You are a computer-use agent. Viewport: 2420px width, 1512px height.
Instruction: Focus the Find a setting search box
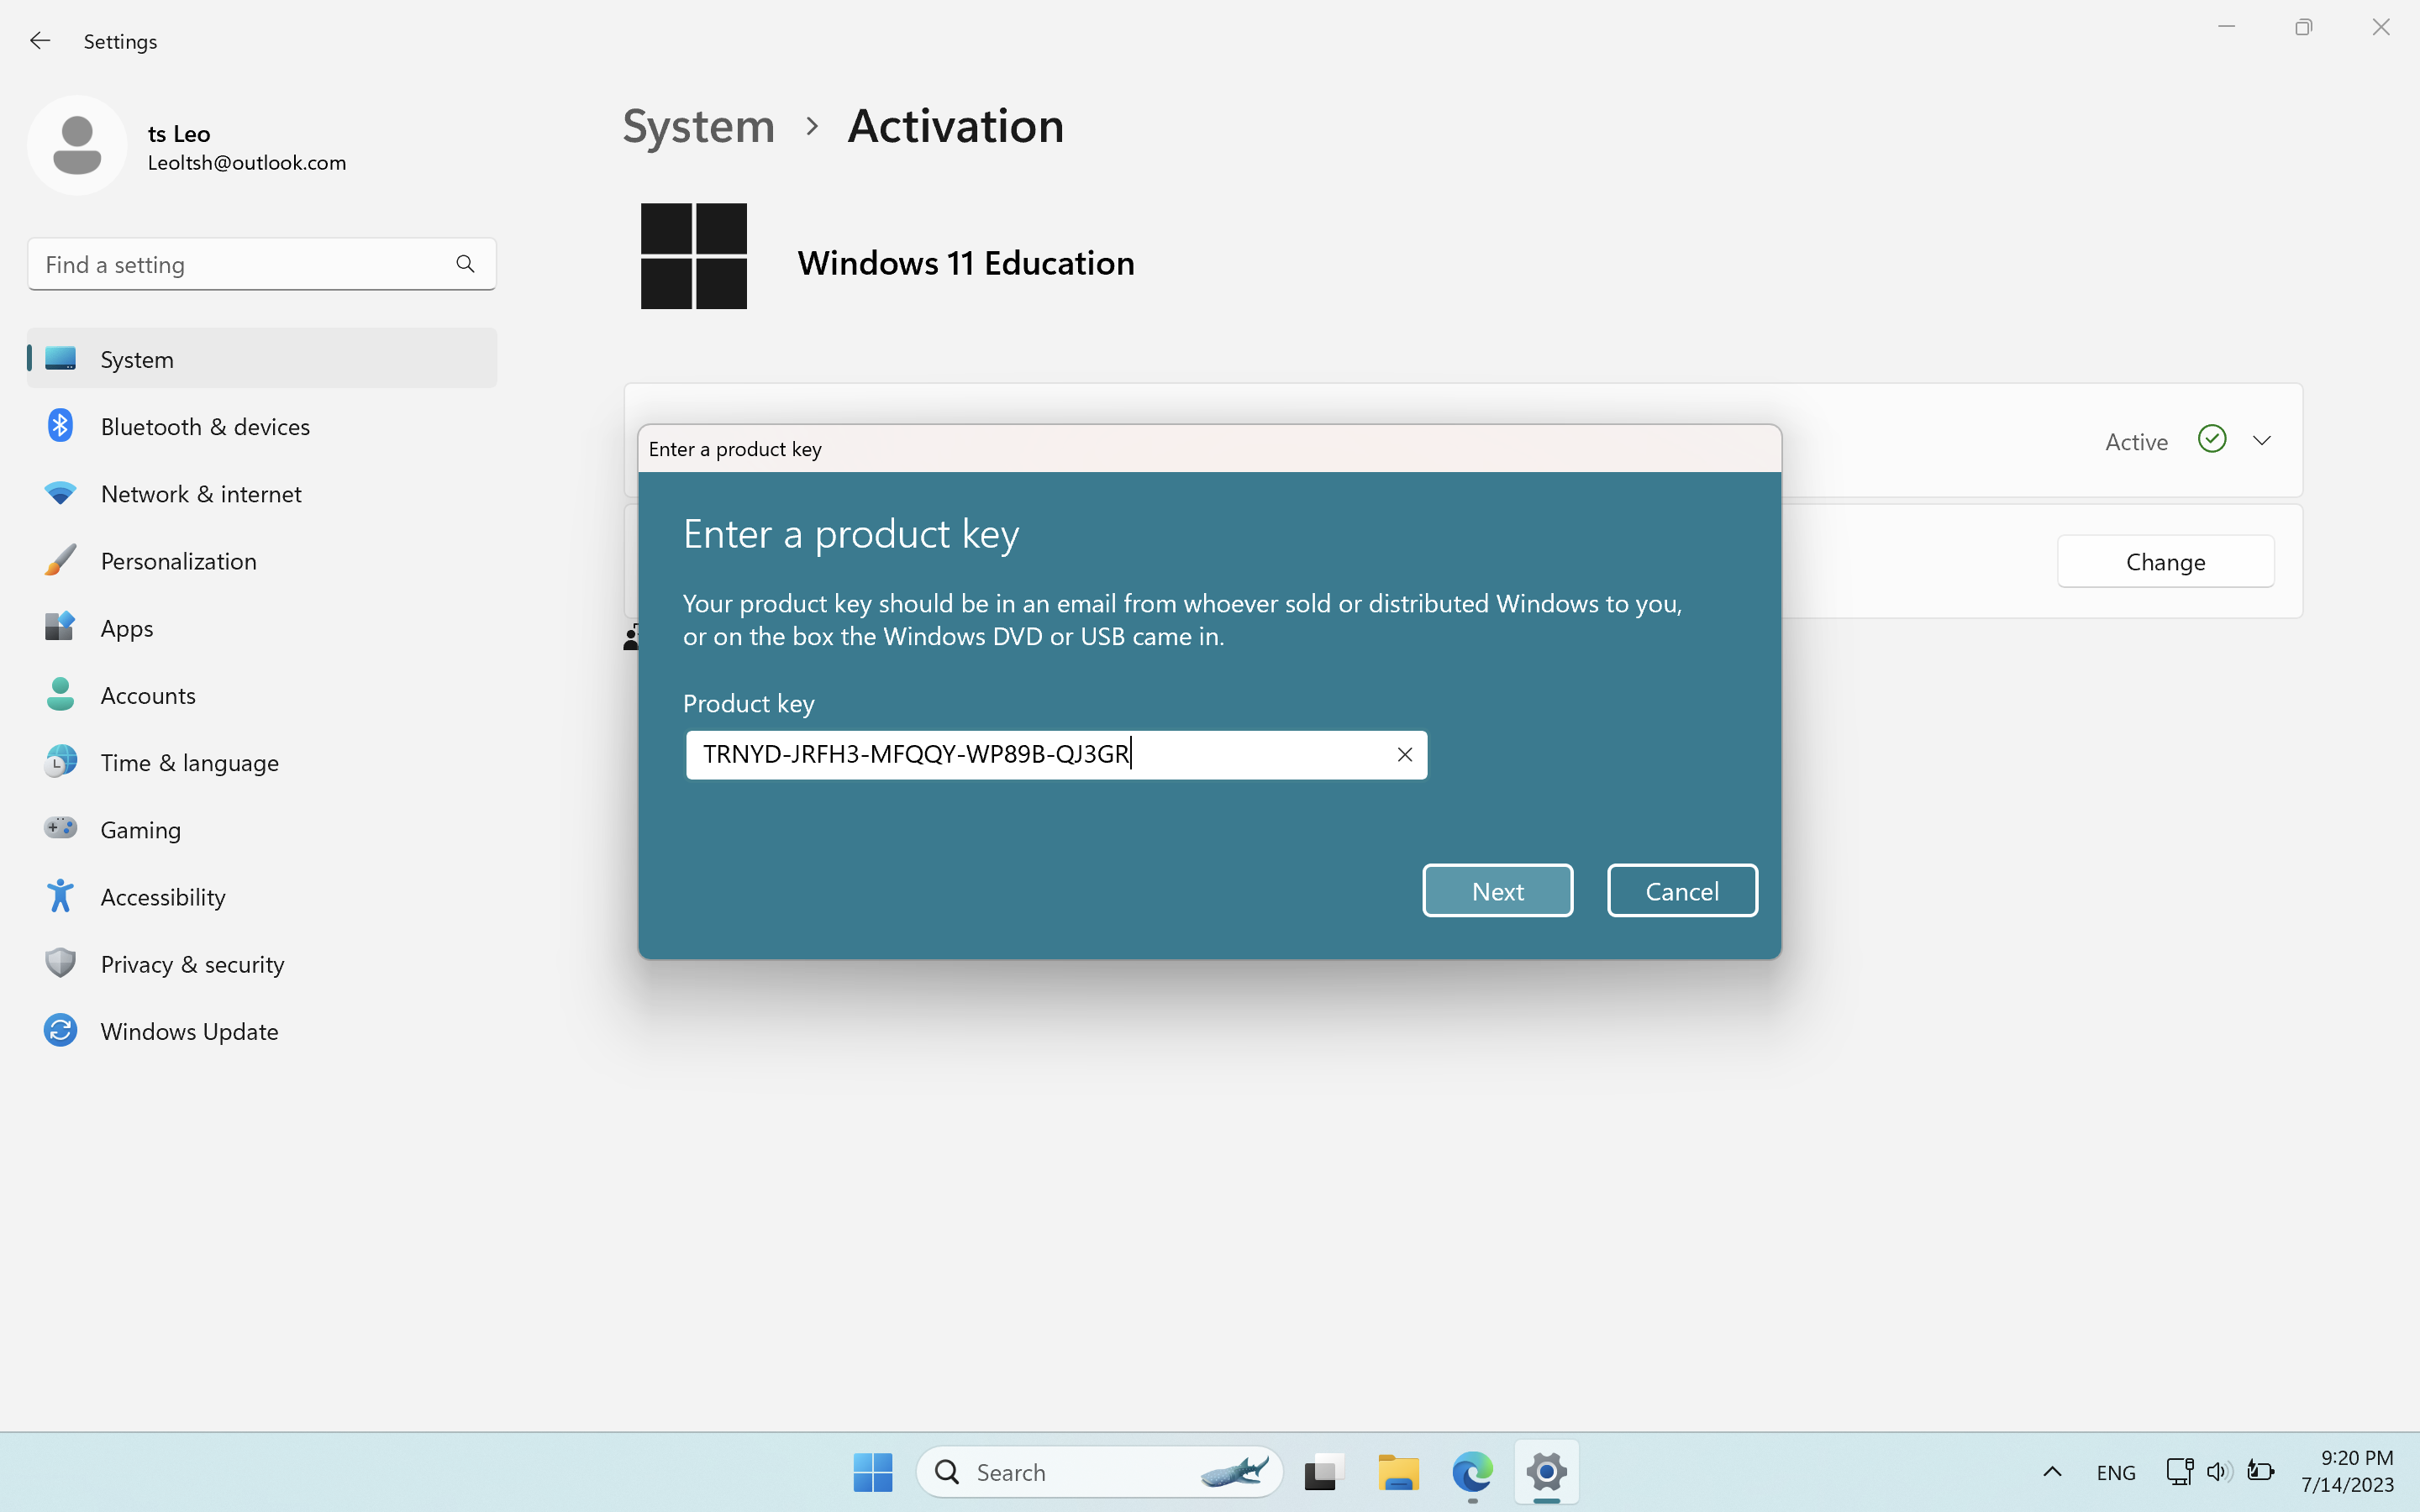click(240, 265)
